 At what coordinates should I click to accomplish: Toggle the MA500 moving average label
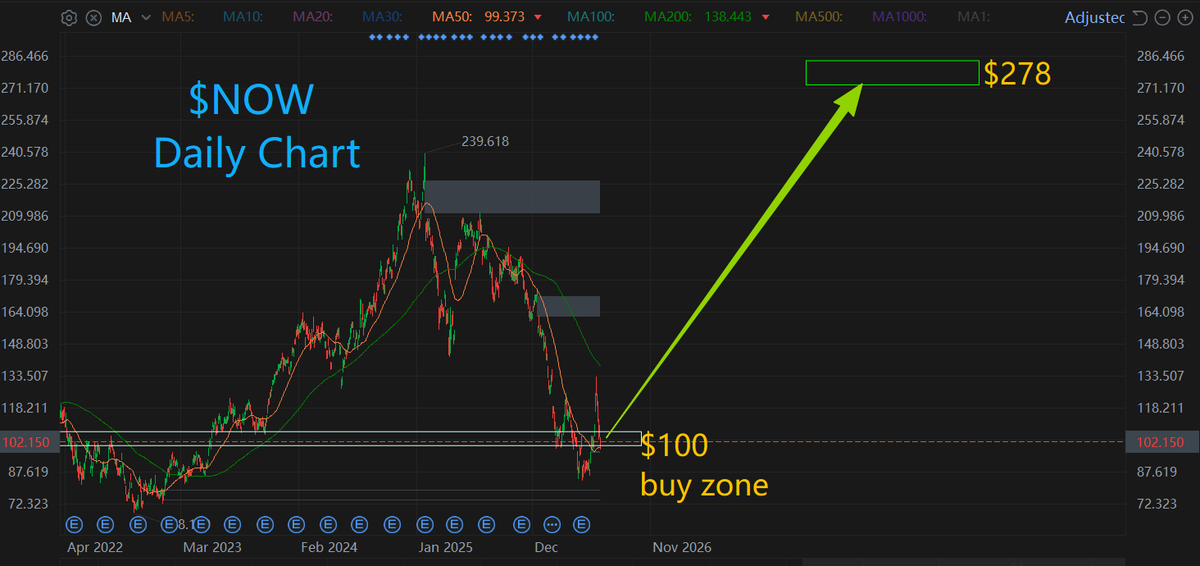(820, 18)
